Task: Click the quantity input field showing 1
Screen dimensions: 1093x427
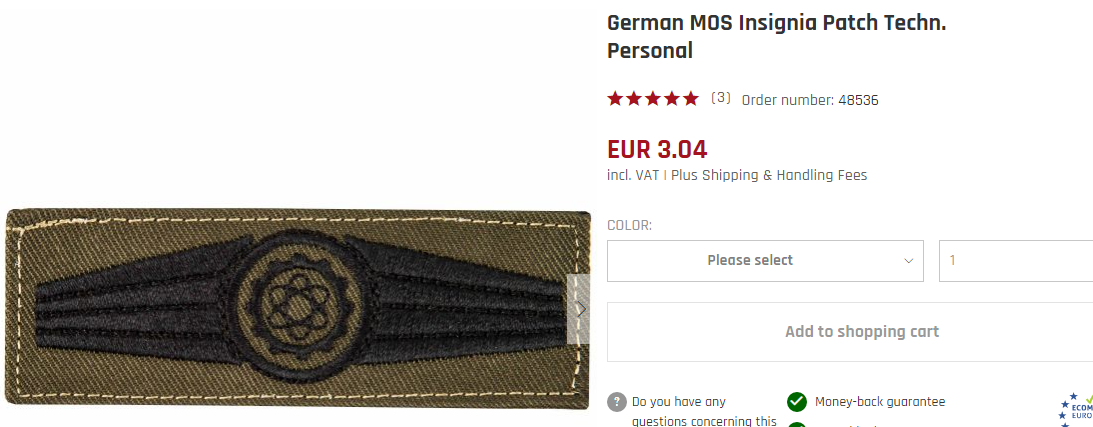Action: [x=1016, y=261]
